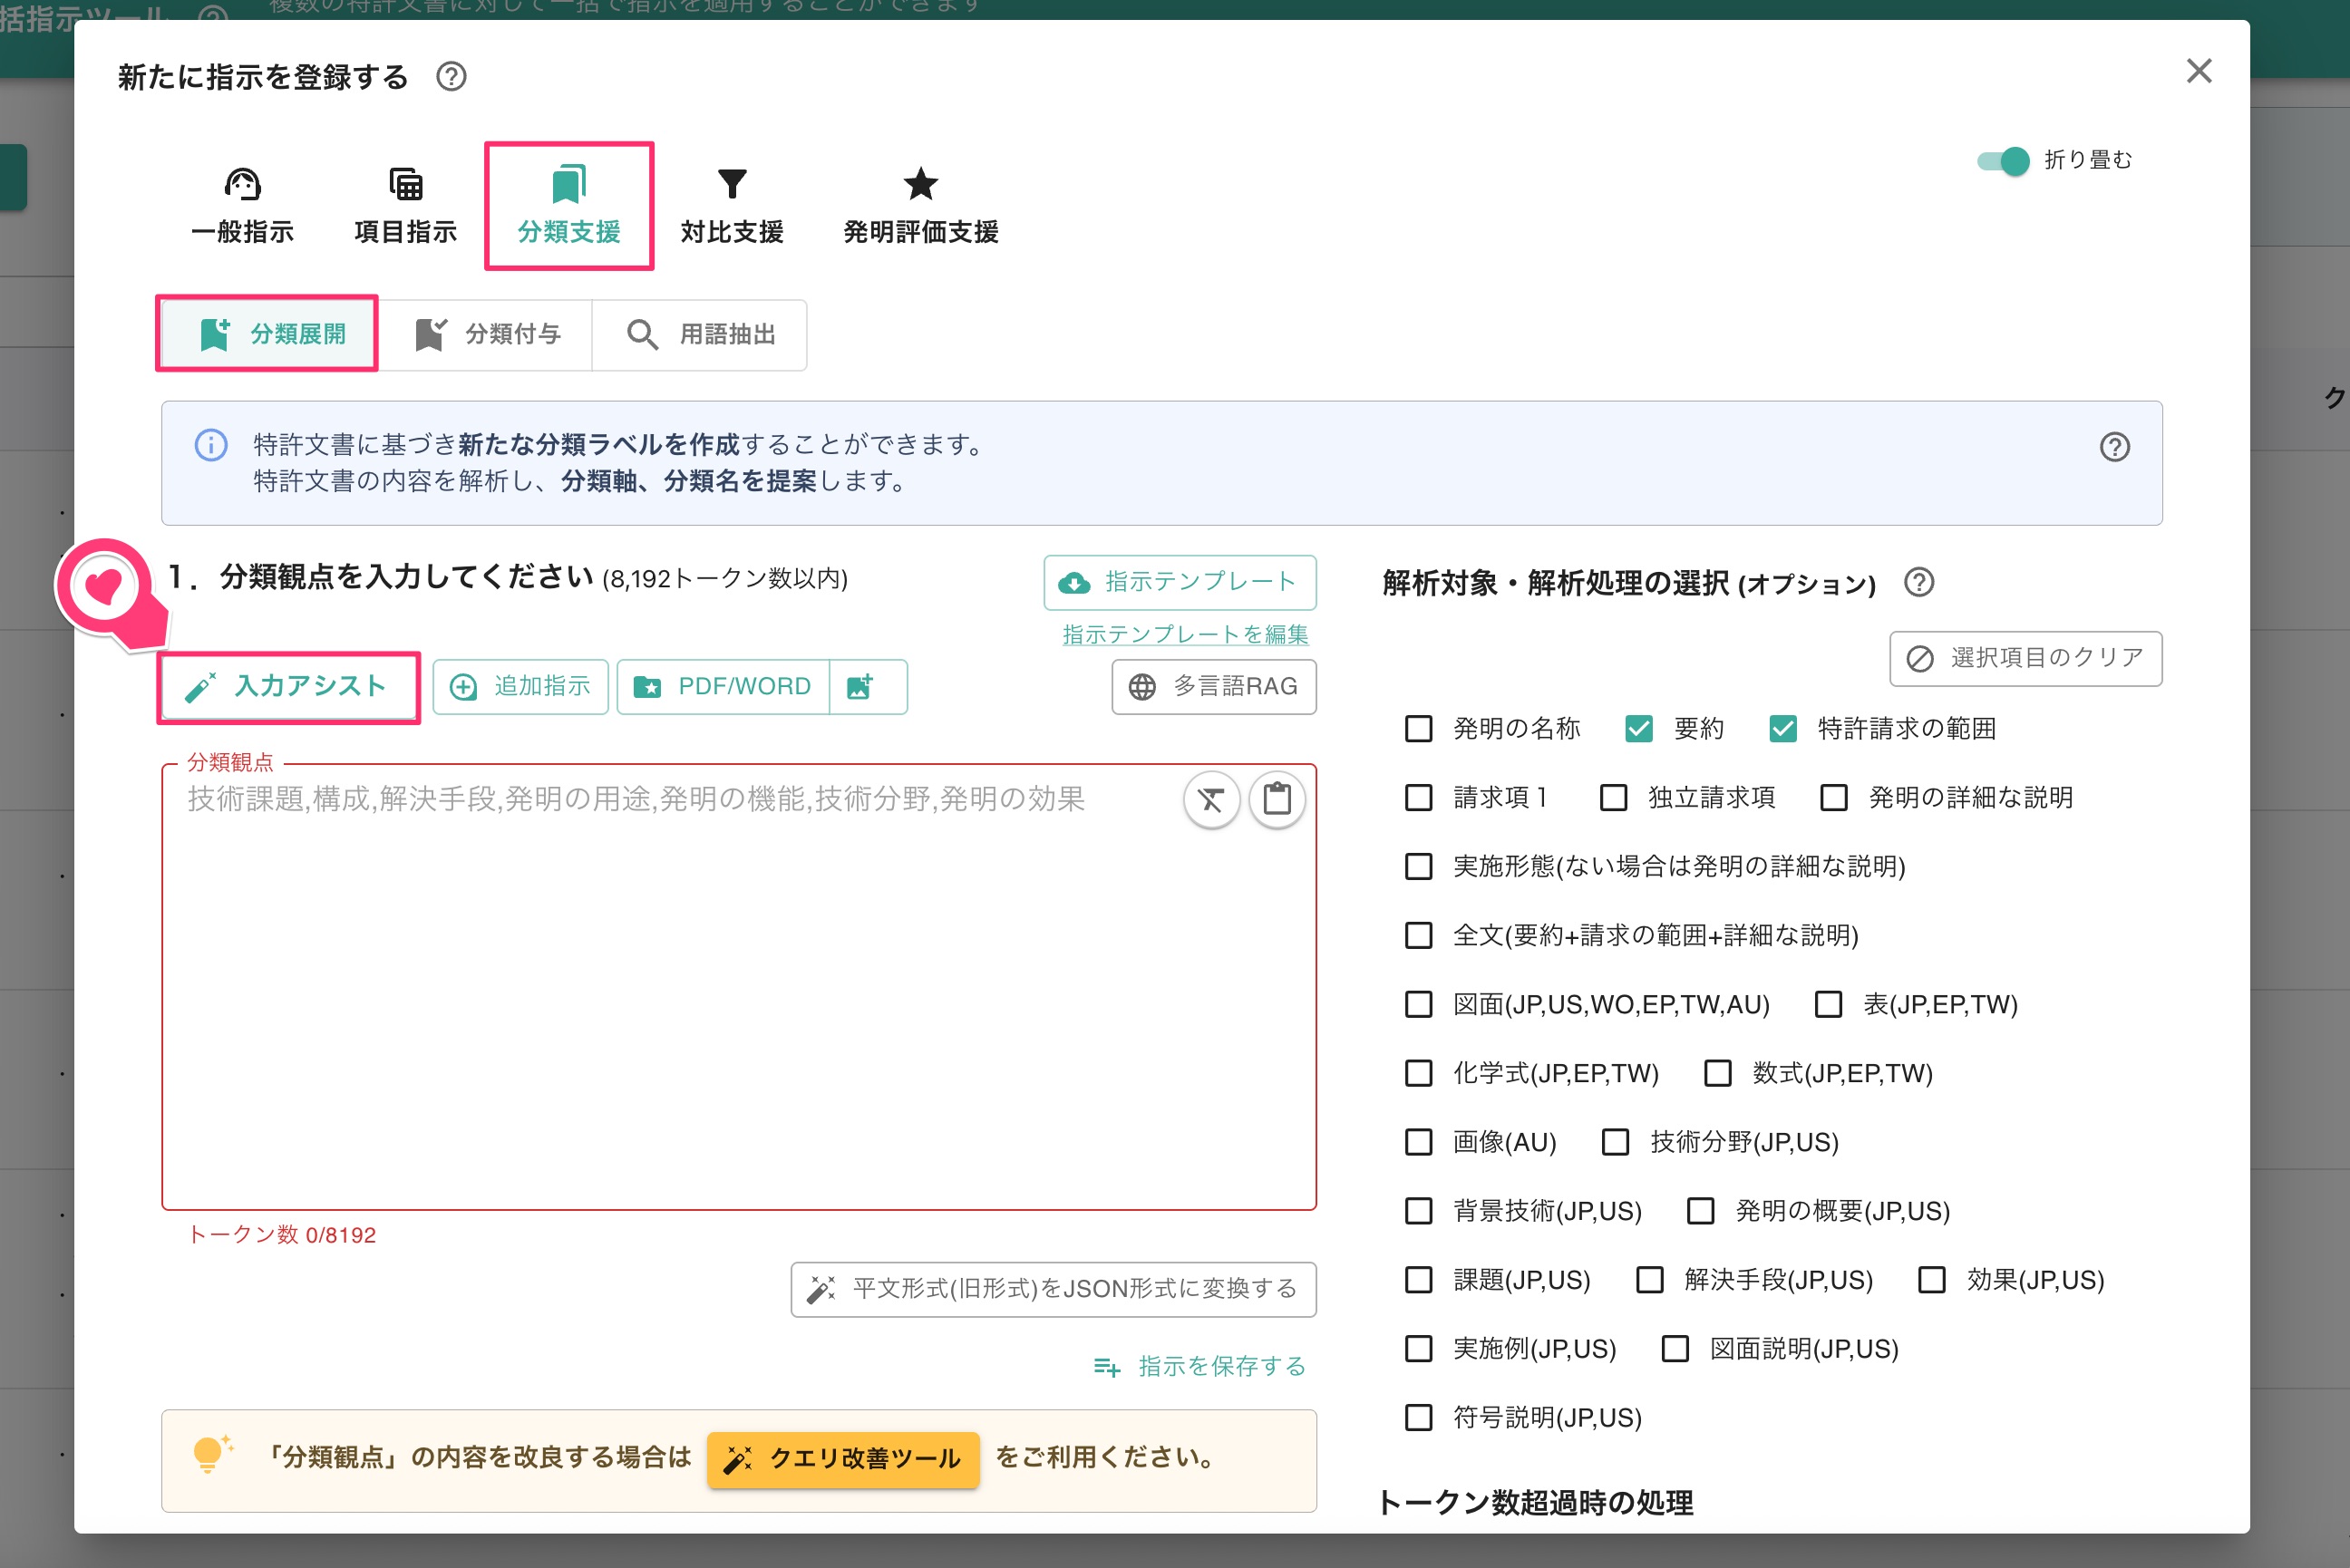Open help for 新たに指示を登録する title
The height and width of the screenshot is (1568, 2350).
pos(451,76)
